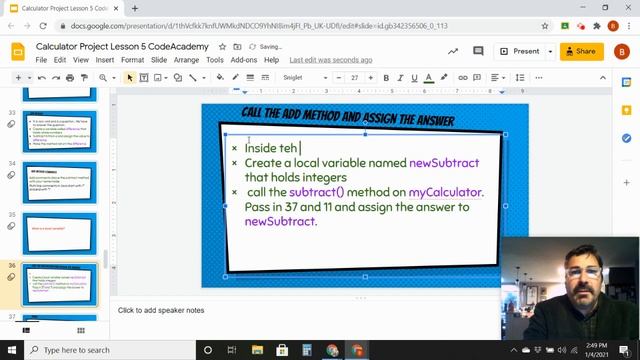Open the Slide menu

159,60
